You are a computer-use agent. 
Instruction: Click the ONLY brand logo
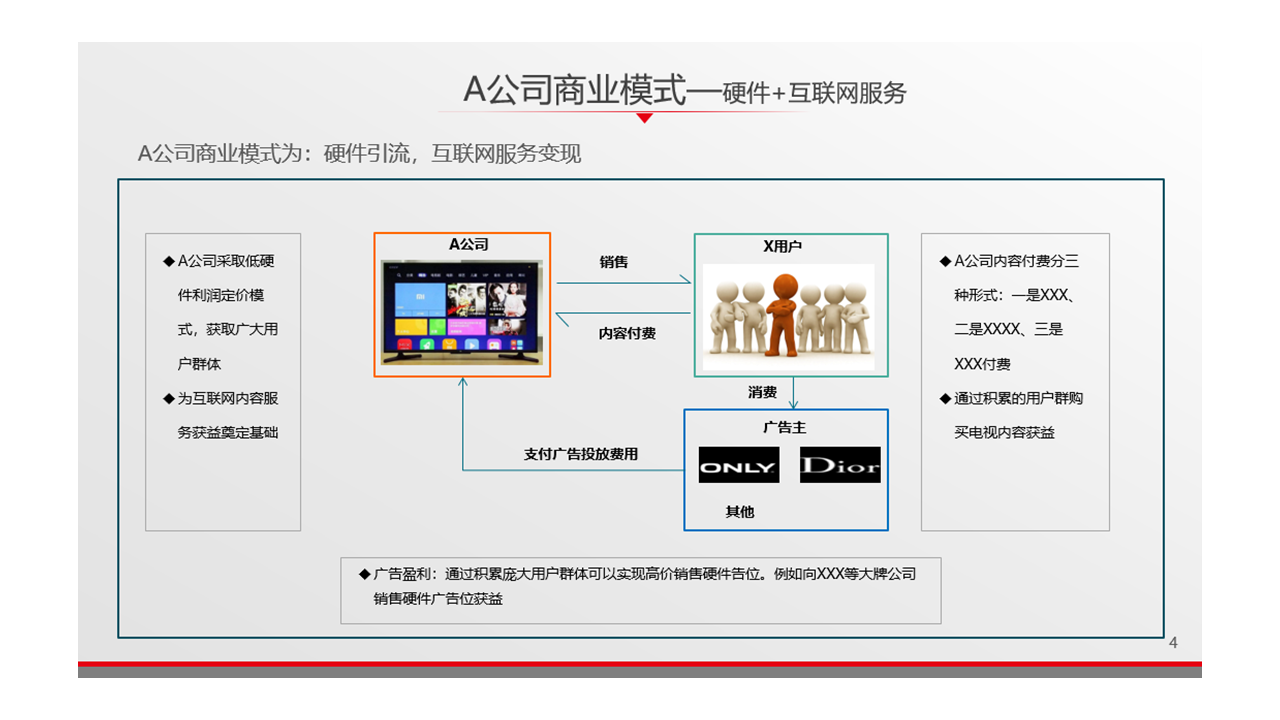click(x=739, y=466)
